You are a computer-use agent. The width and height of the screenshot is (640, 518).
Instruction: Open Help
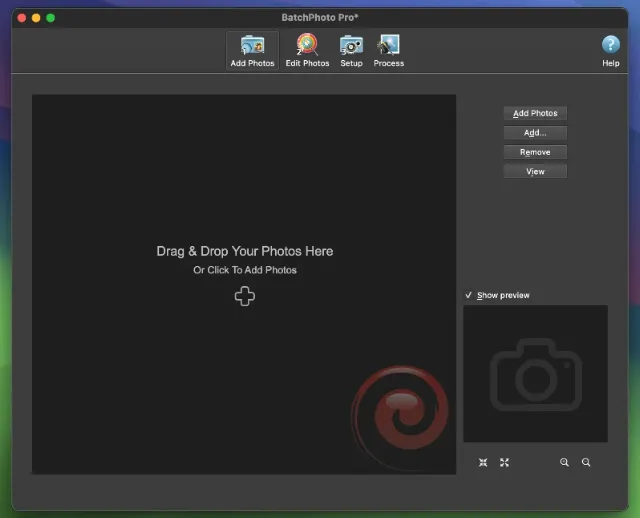click(611, 51)
